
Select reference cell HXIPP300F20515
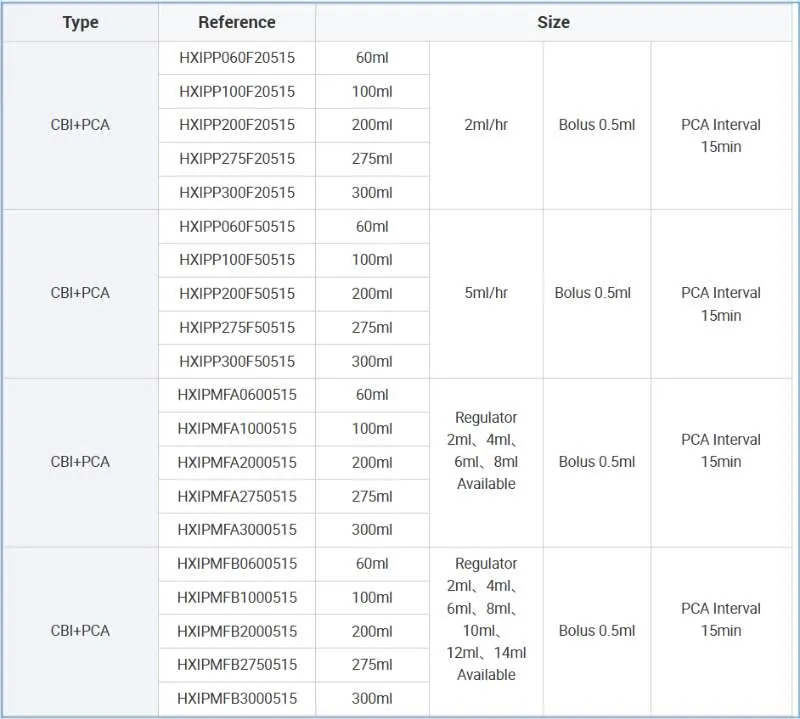[237, 192]
